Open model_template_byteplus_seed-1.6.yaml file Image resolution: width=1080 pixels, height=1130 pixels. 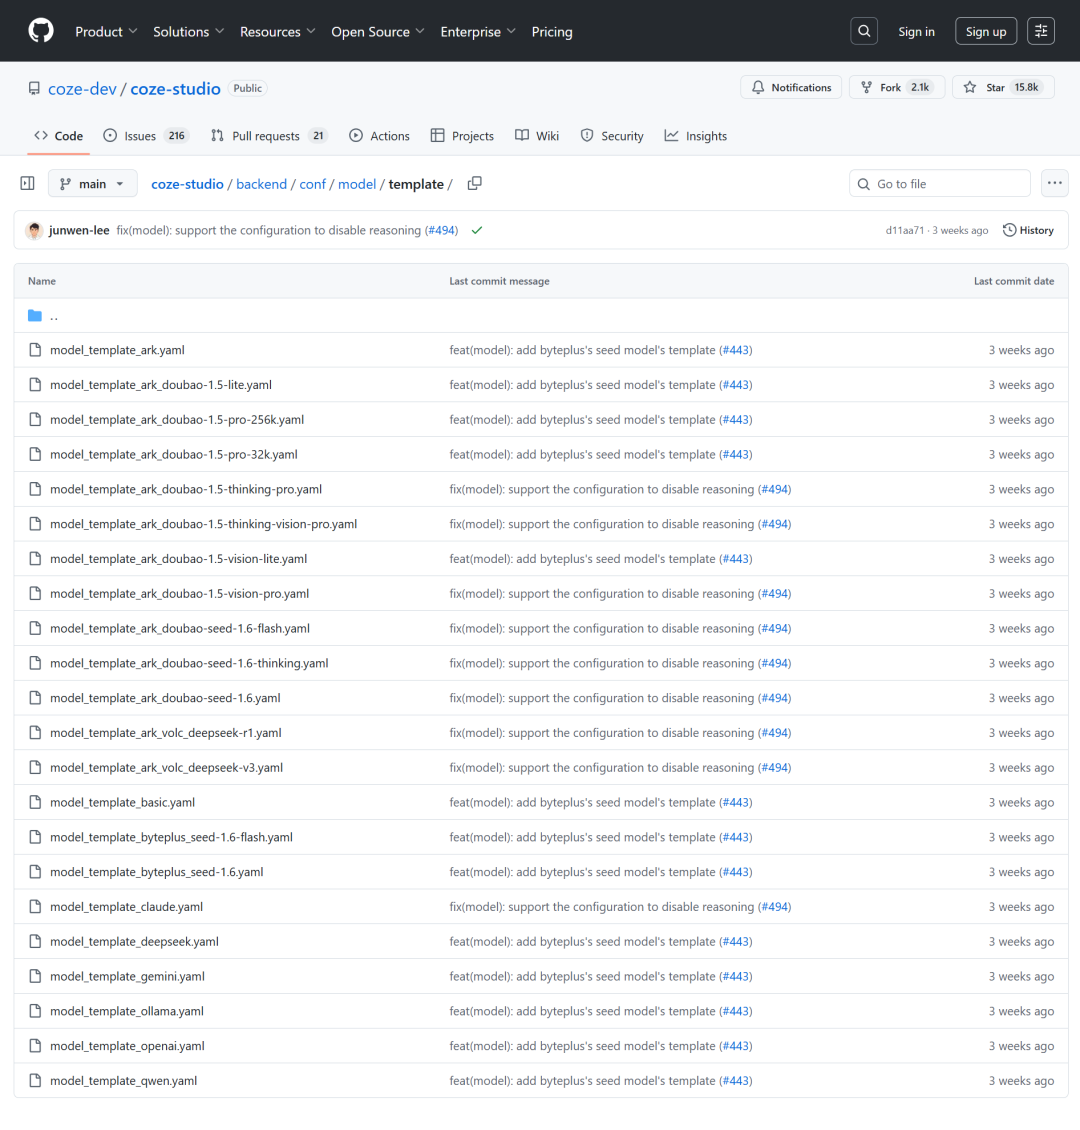(156, 872)
